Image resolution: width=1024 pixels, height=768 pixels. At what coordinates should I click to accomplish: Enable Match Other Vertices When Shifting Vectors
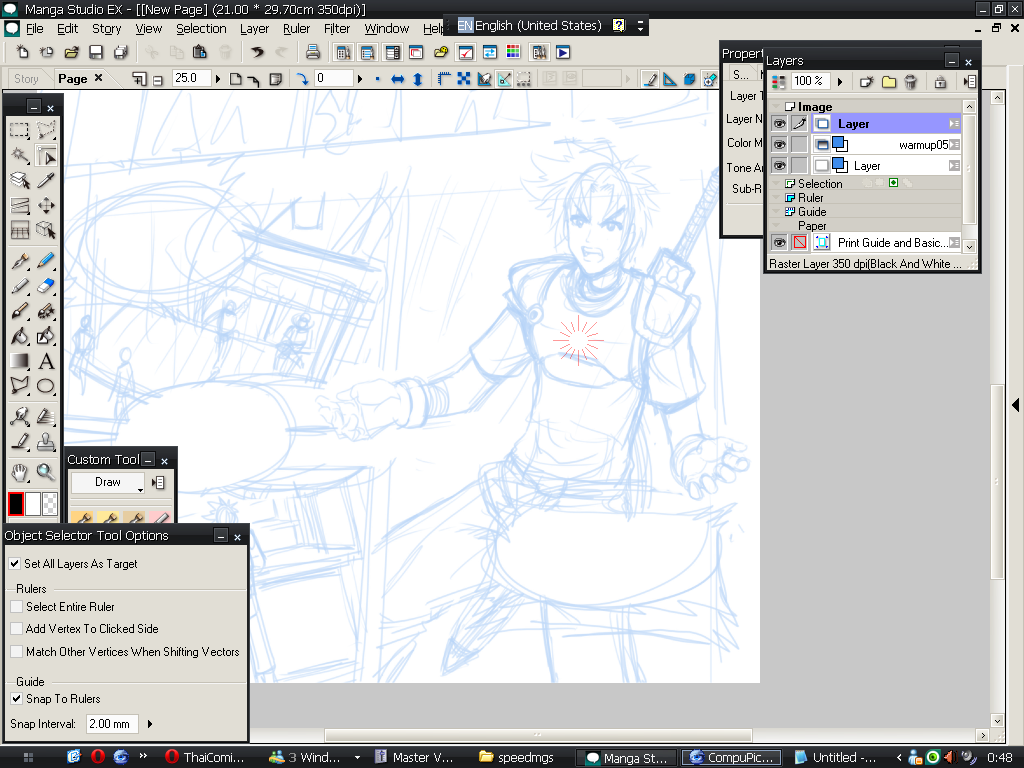point(17,652)
